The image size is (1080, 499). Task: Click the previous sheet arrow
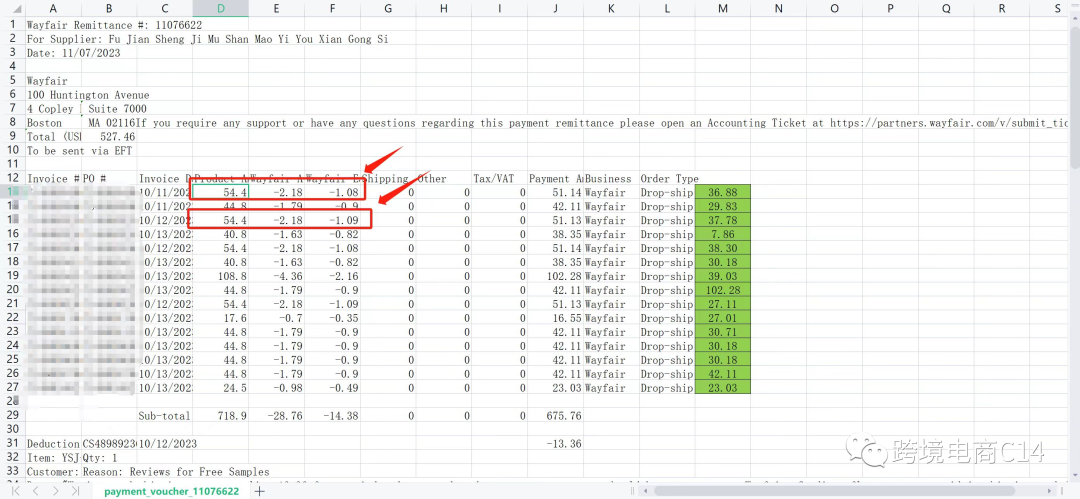[33, 491]
